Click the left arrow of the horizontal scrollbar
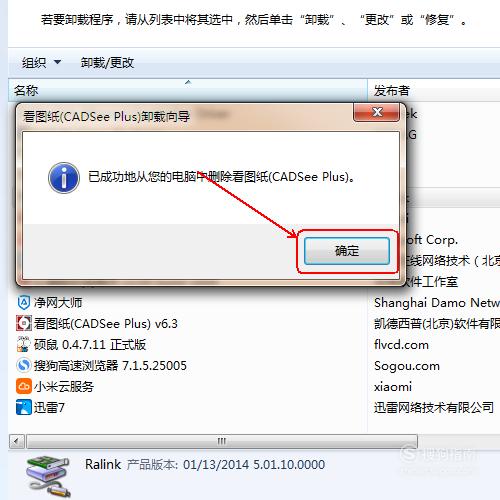Viewport: 500px width, 500px height. (17, 441)
